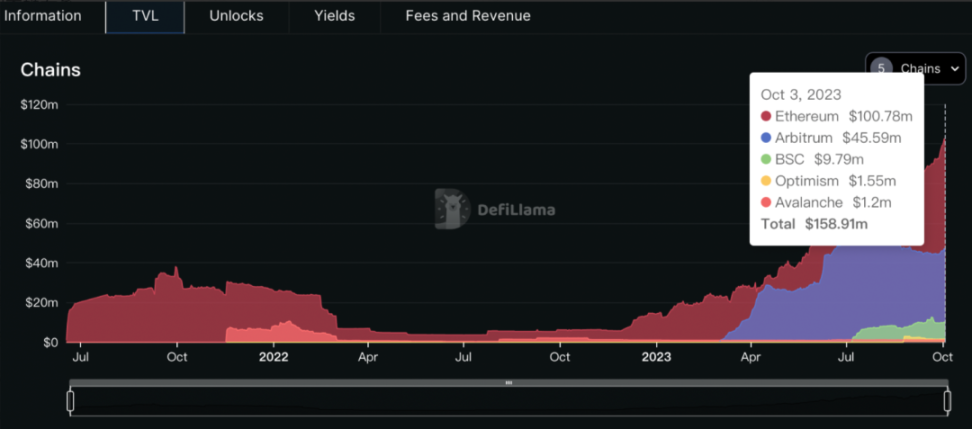
Task: Click the center grip on the range bar
Action: click(x=508, y=382)
